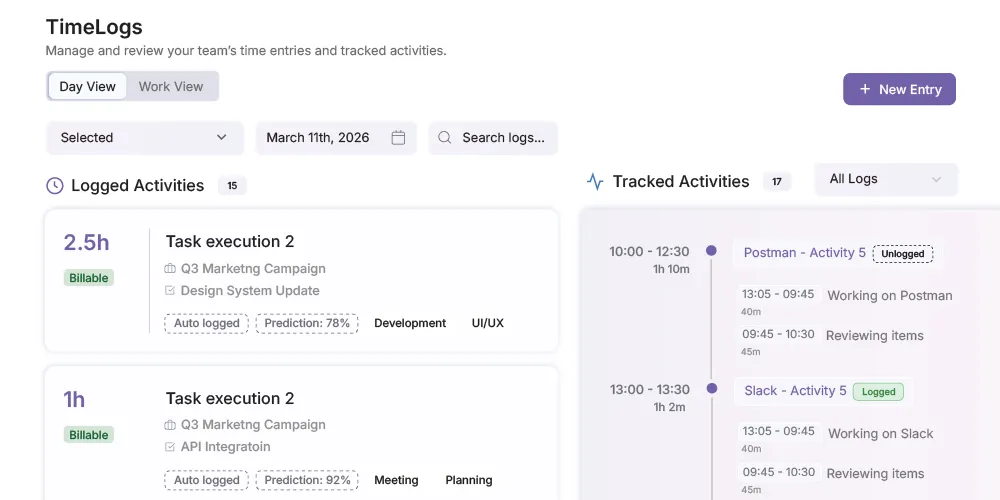
Task: Click the chevron in All Logs dropdown
Action: 936,180
